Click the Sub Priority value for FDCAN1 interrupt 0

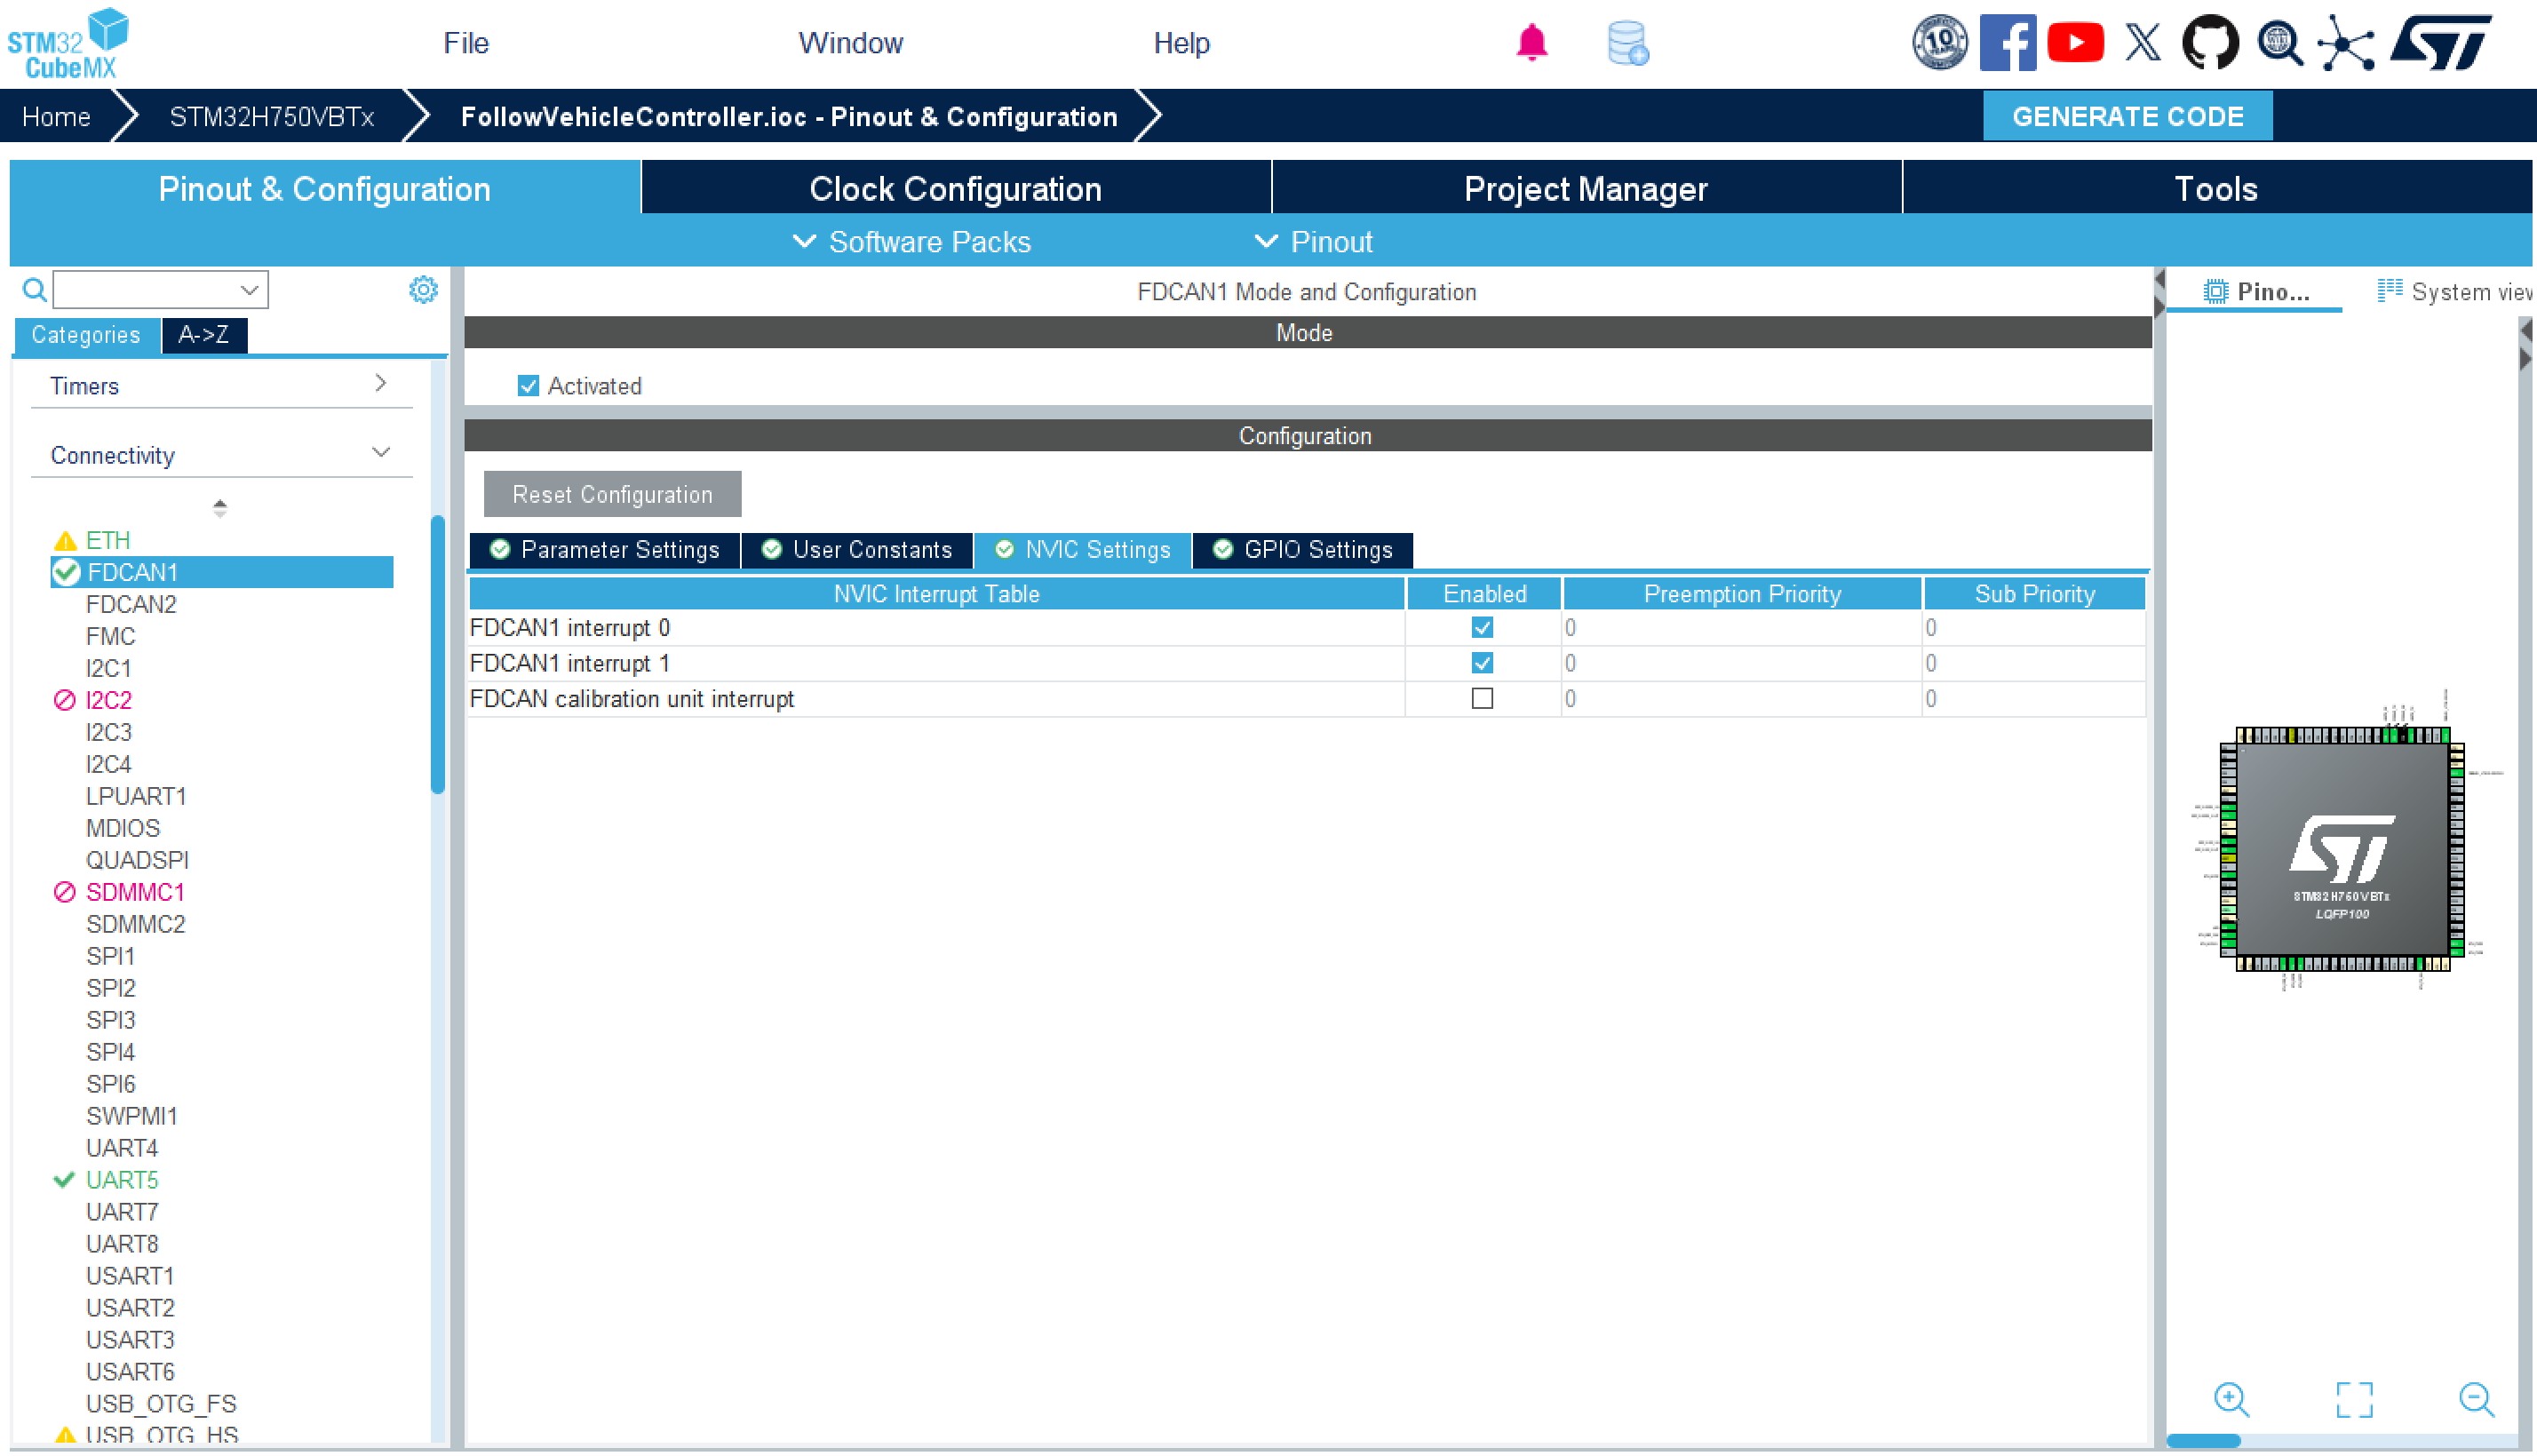(x=2033, y=628)
